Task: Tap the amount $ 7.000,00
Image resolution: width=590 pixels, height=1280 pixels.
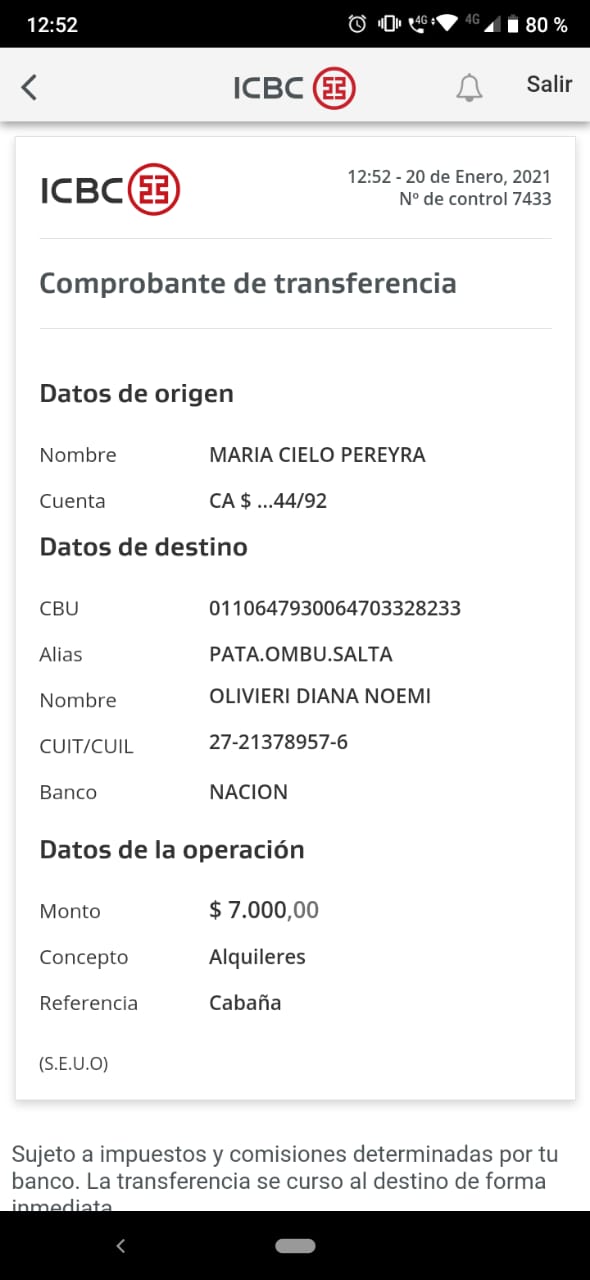Action: [x=264, y=910]
